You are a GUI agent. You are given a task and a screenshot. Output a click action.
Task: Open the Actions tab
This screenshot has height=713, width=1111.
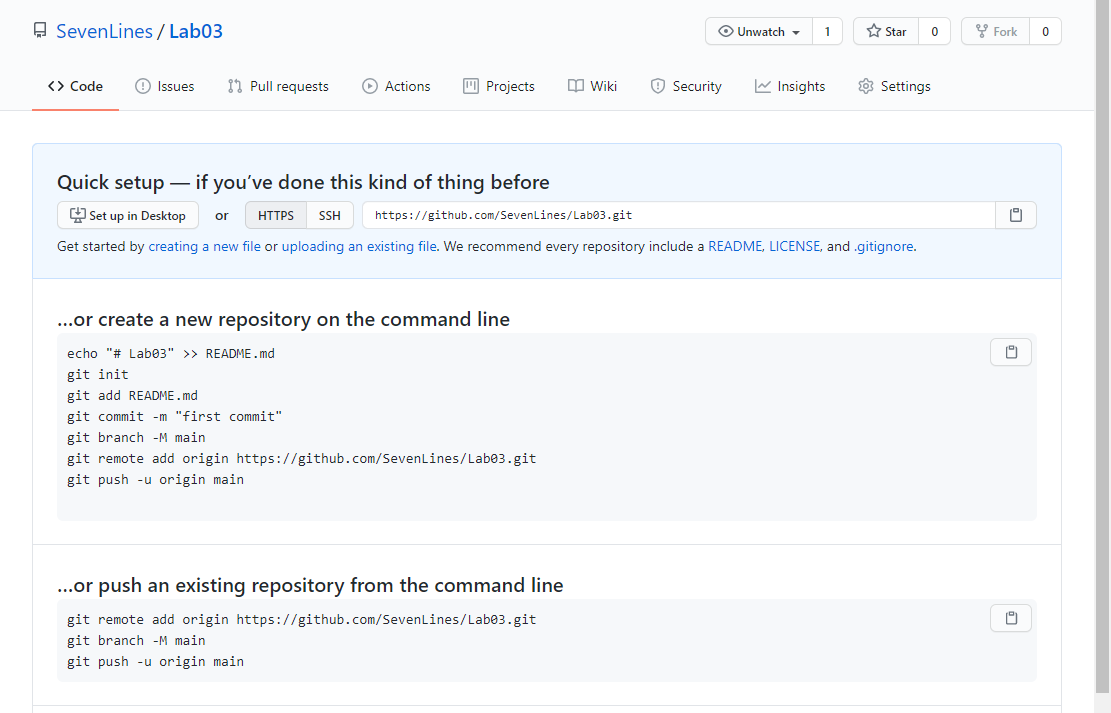pos(396,86)
